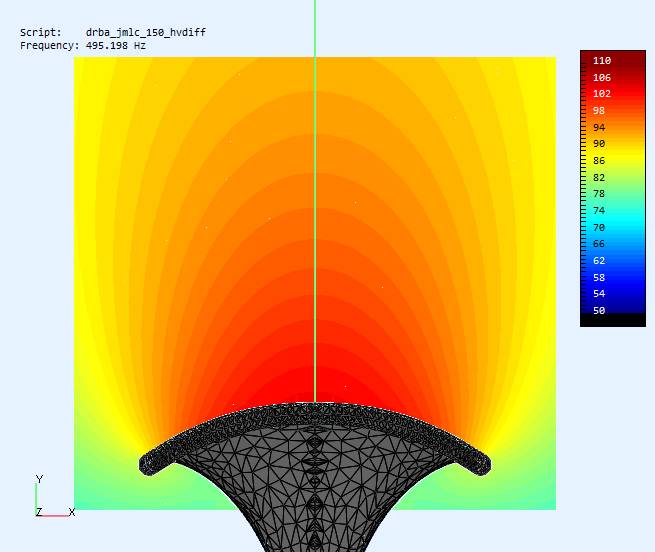This screenshot has height=552, width=655.
Task: Click the Y axis label of orientation gizmo
Action: coord(40,479)
